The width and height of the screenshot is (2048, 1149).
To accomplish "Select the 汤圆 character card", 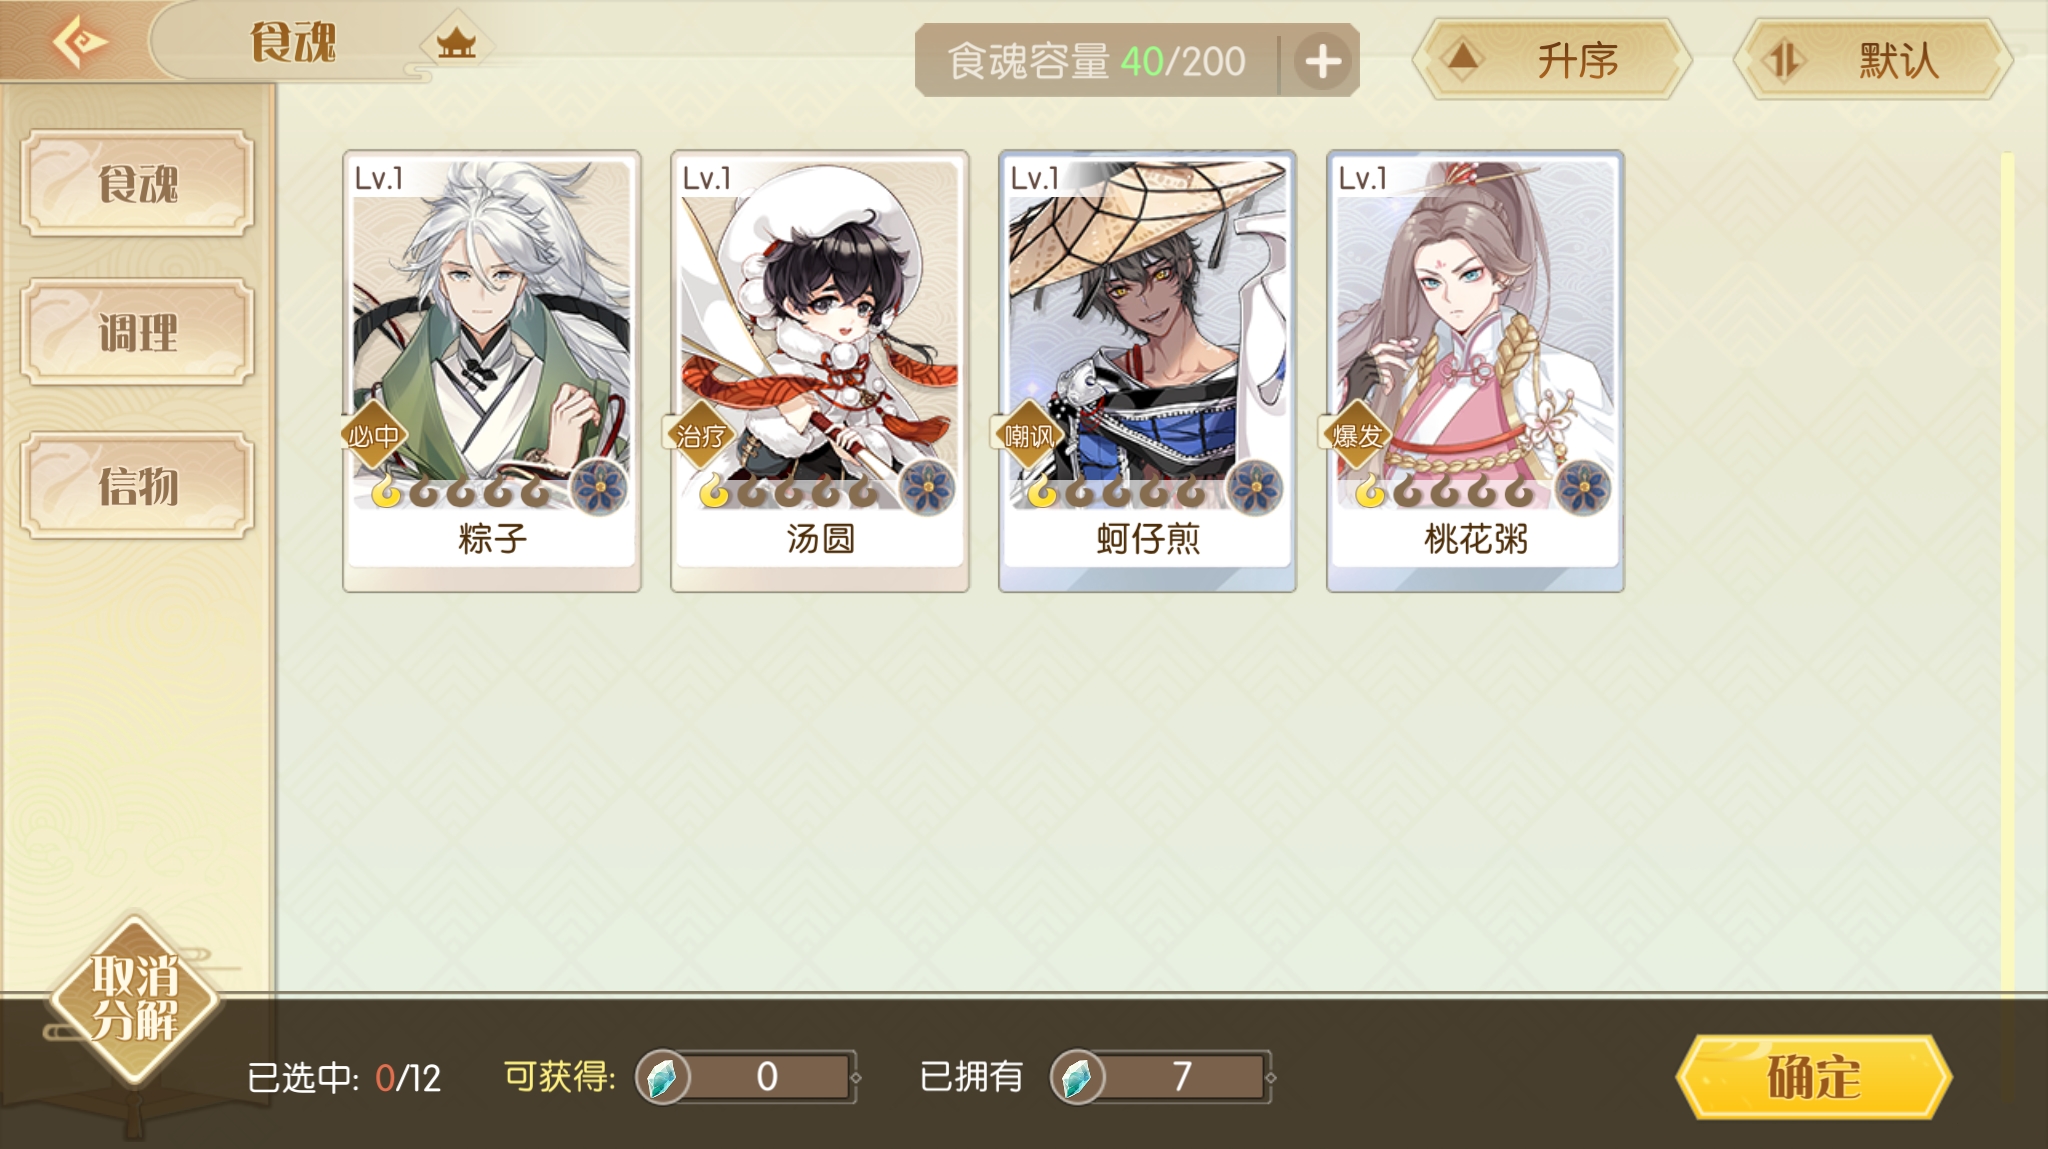I will click(x=820, y=371).
